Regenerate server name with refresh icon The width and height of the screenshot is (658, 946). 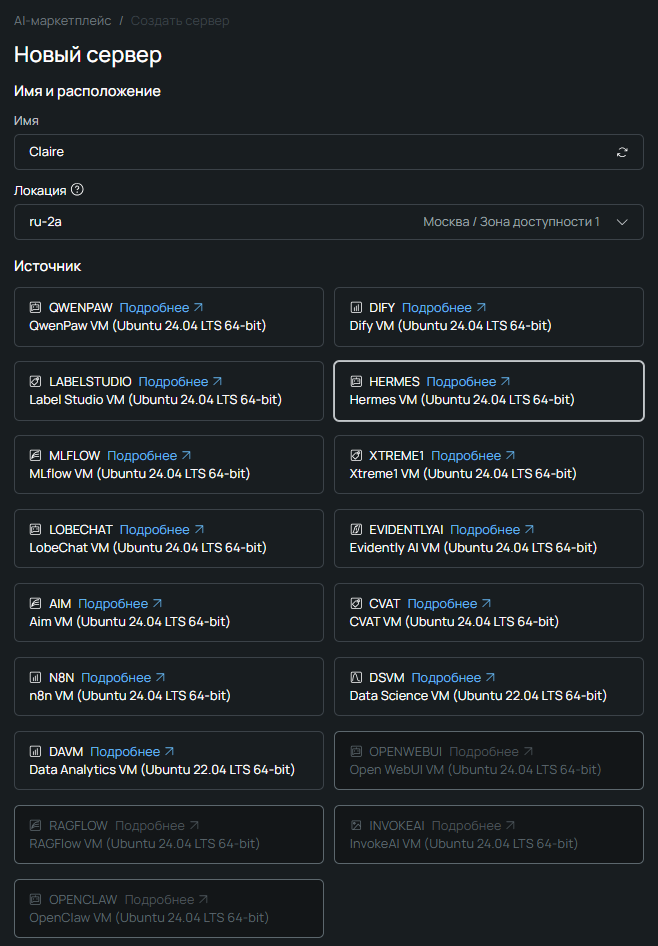pyautogui.click(x=622, y=152)
